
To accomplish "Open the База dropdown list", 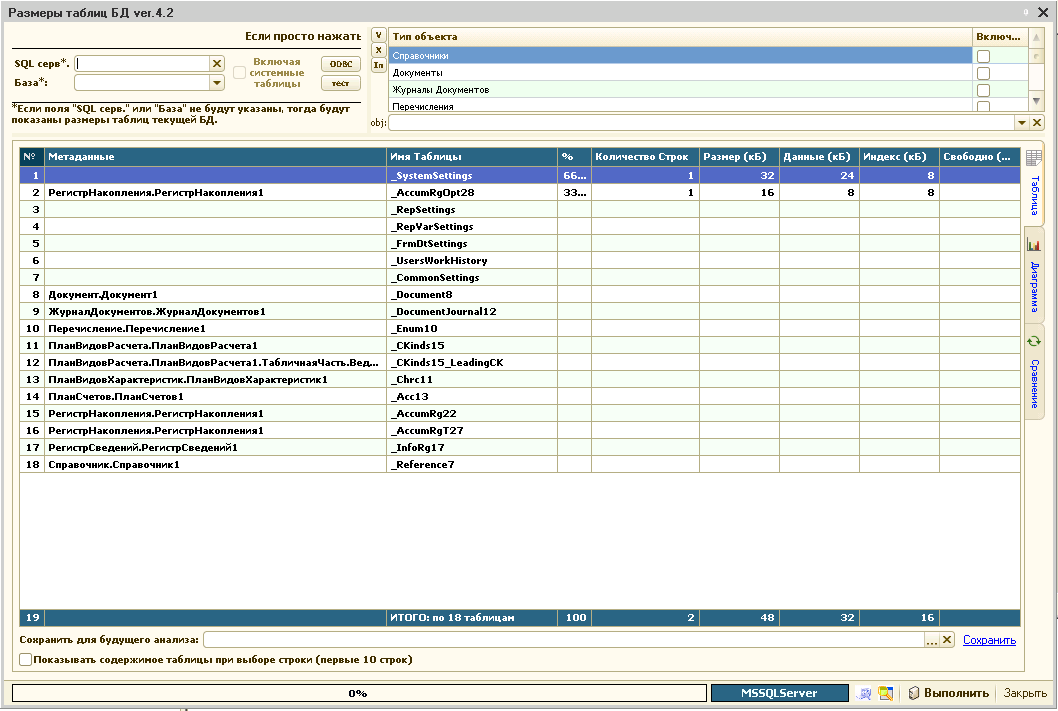I will pos(216,83).
